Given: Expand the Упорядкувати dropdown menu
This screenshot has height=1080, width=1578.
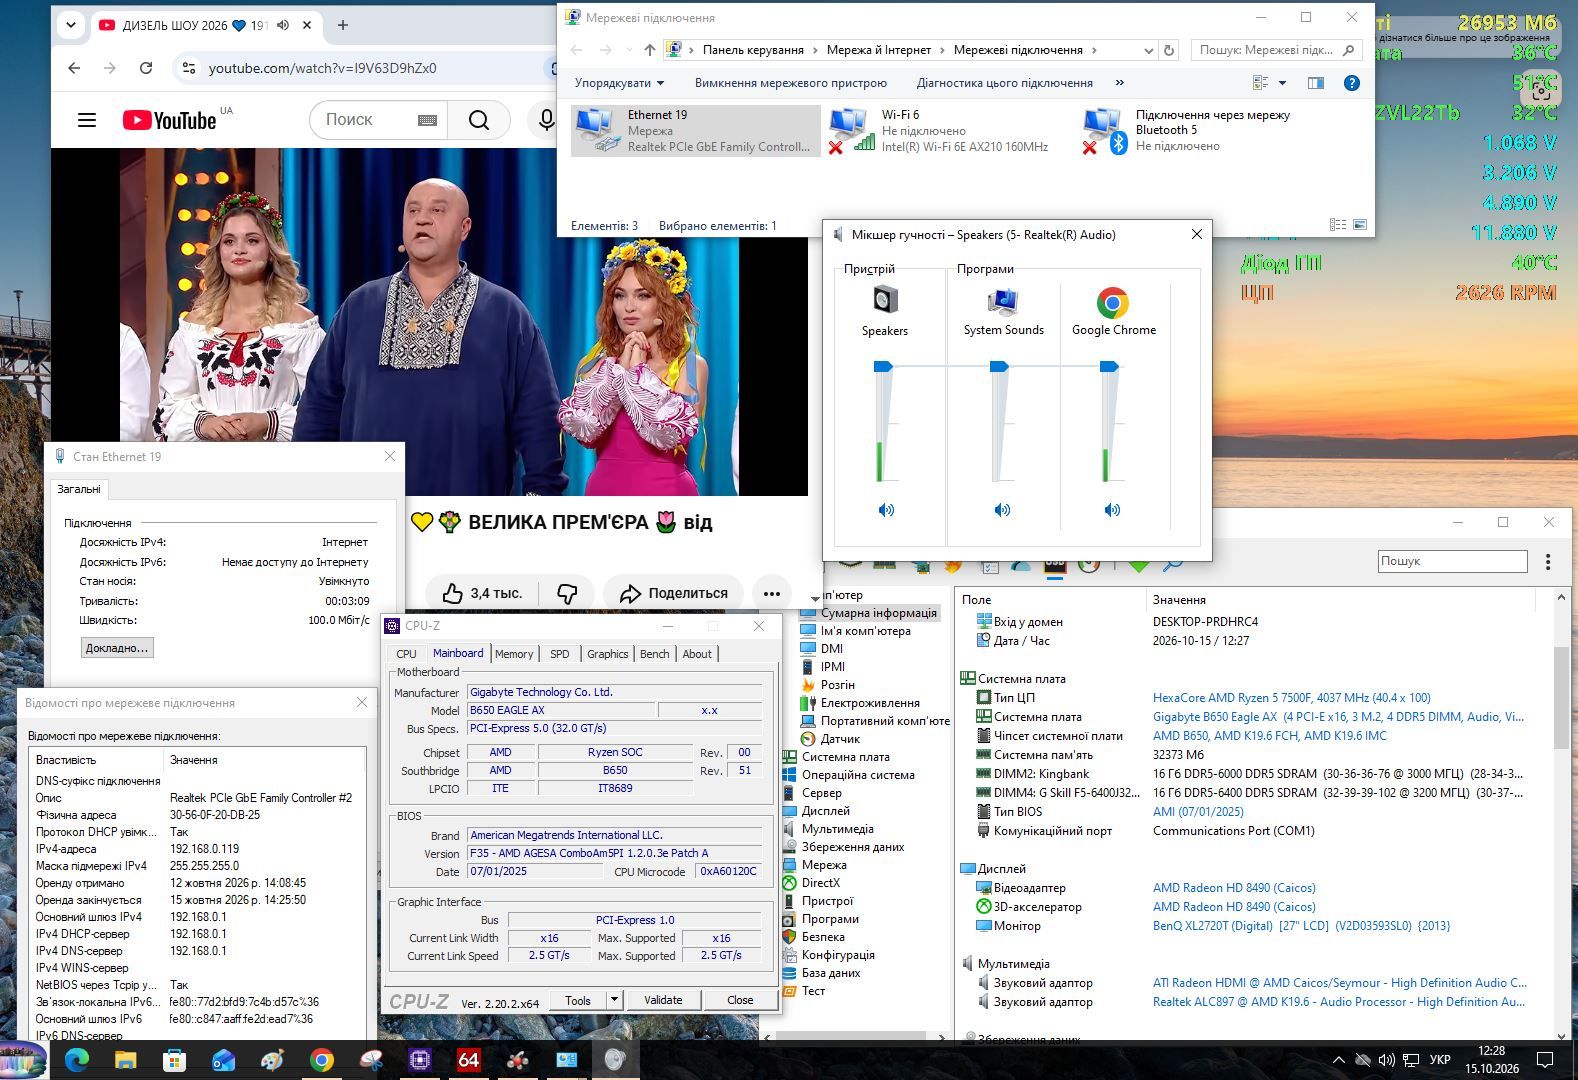Looking at the screenshot, I should pyautogui.click(x=620, y=83).
